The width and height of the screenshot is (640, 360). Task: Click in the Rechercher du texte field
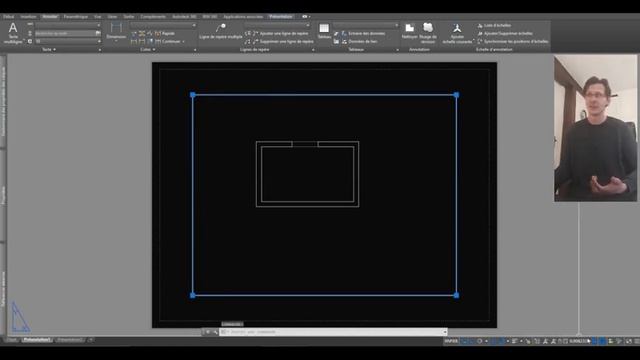coord(65,33)
